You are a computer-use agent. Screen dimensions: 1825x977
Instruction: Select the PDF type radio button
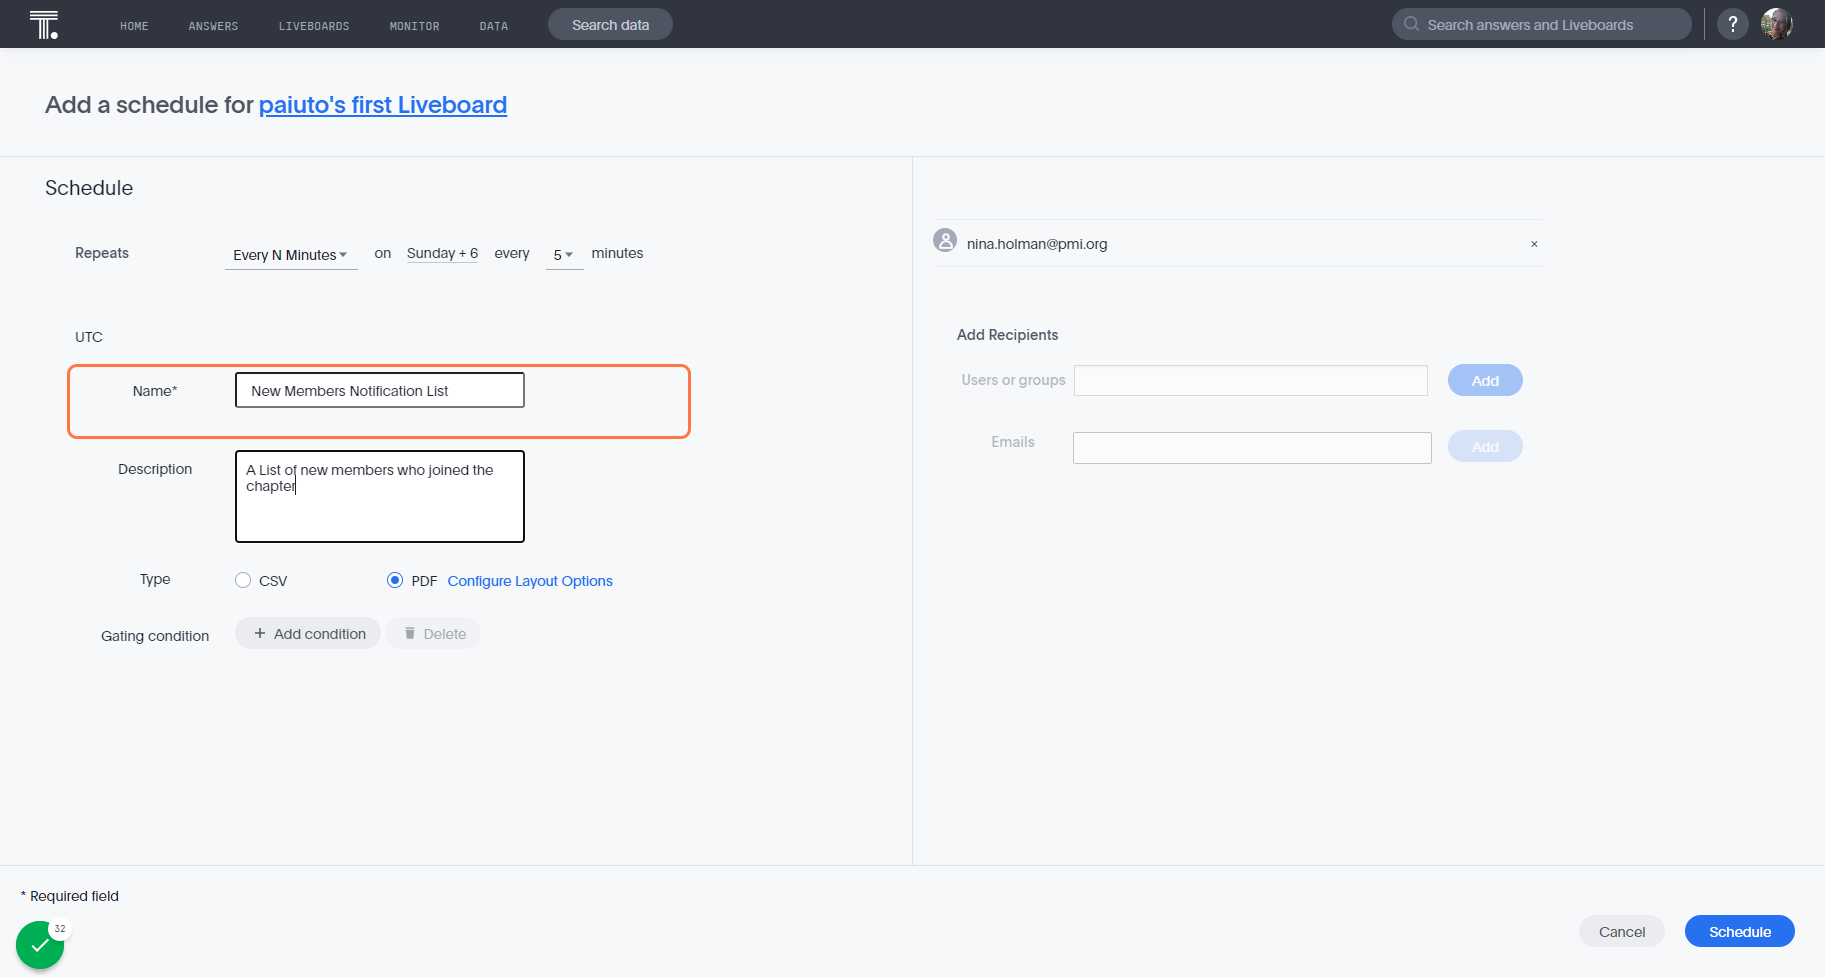(x=395, y=580)
